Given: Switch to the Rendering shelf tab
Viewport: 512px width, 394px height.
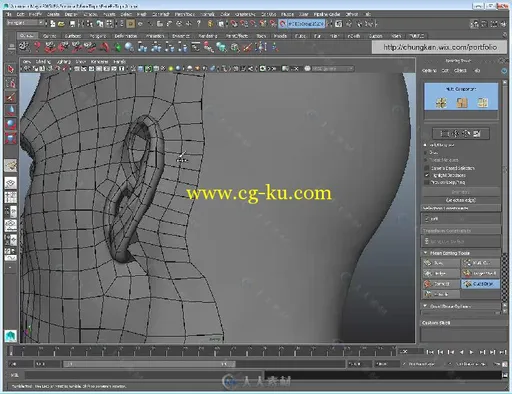Looking at the screenshot, I should coord(208,36).
